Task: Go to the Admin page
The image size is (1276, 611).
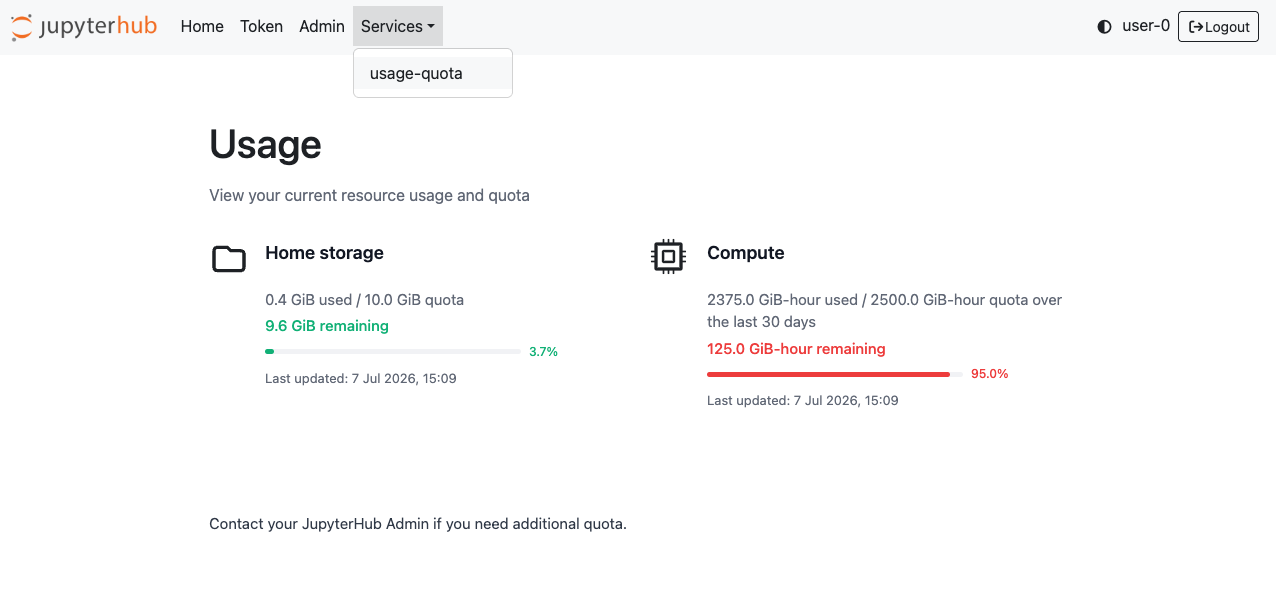Action: [322, 26]
